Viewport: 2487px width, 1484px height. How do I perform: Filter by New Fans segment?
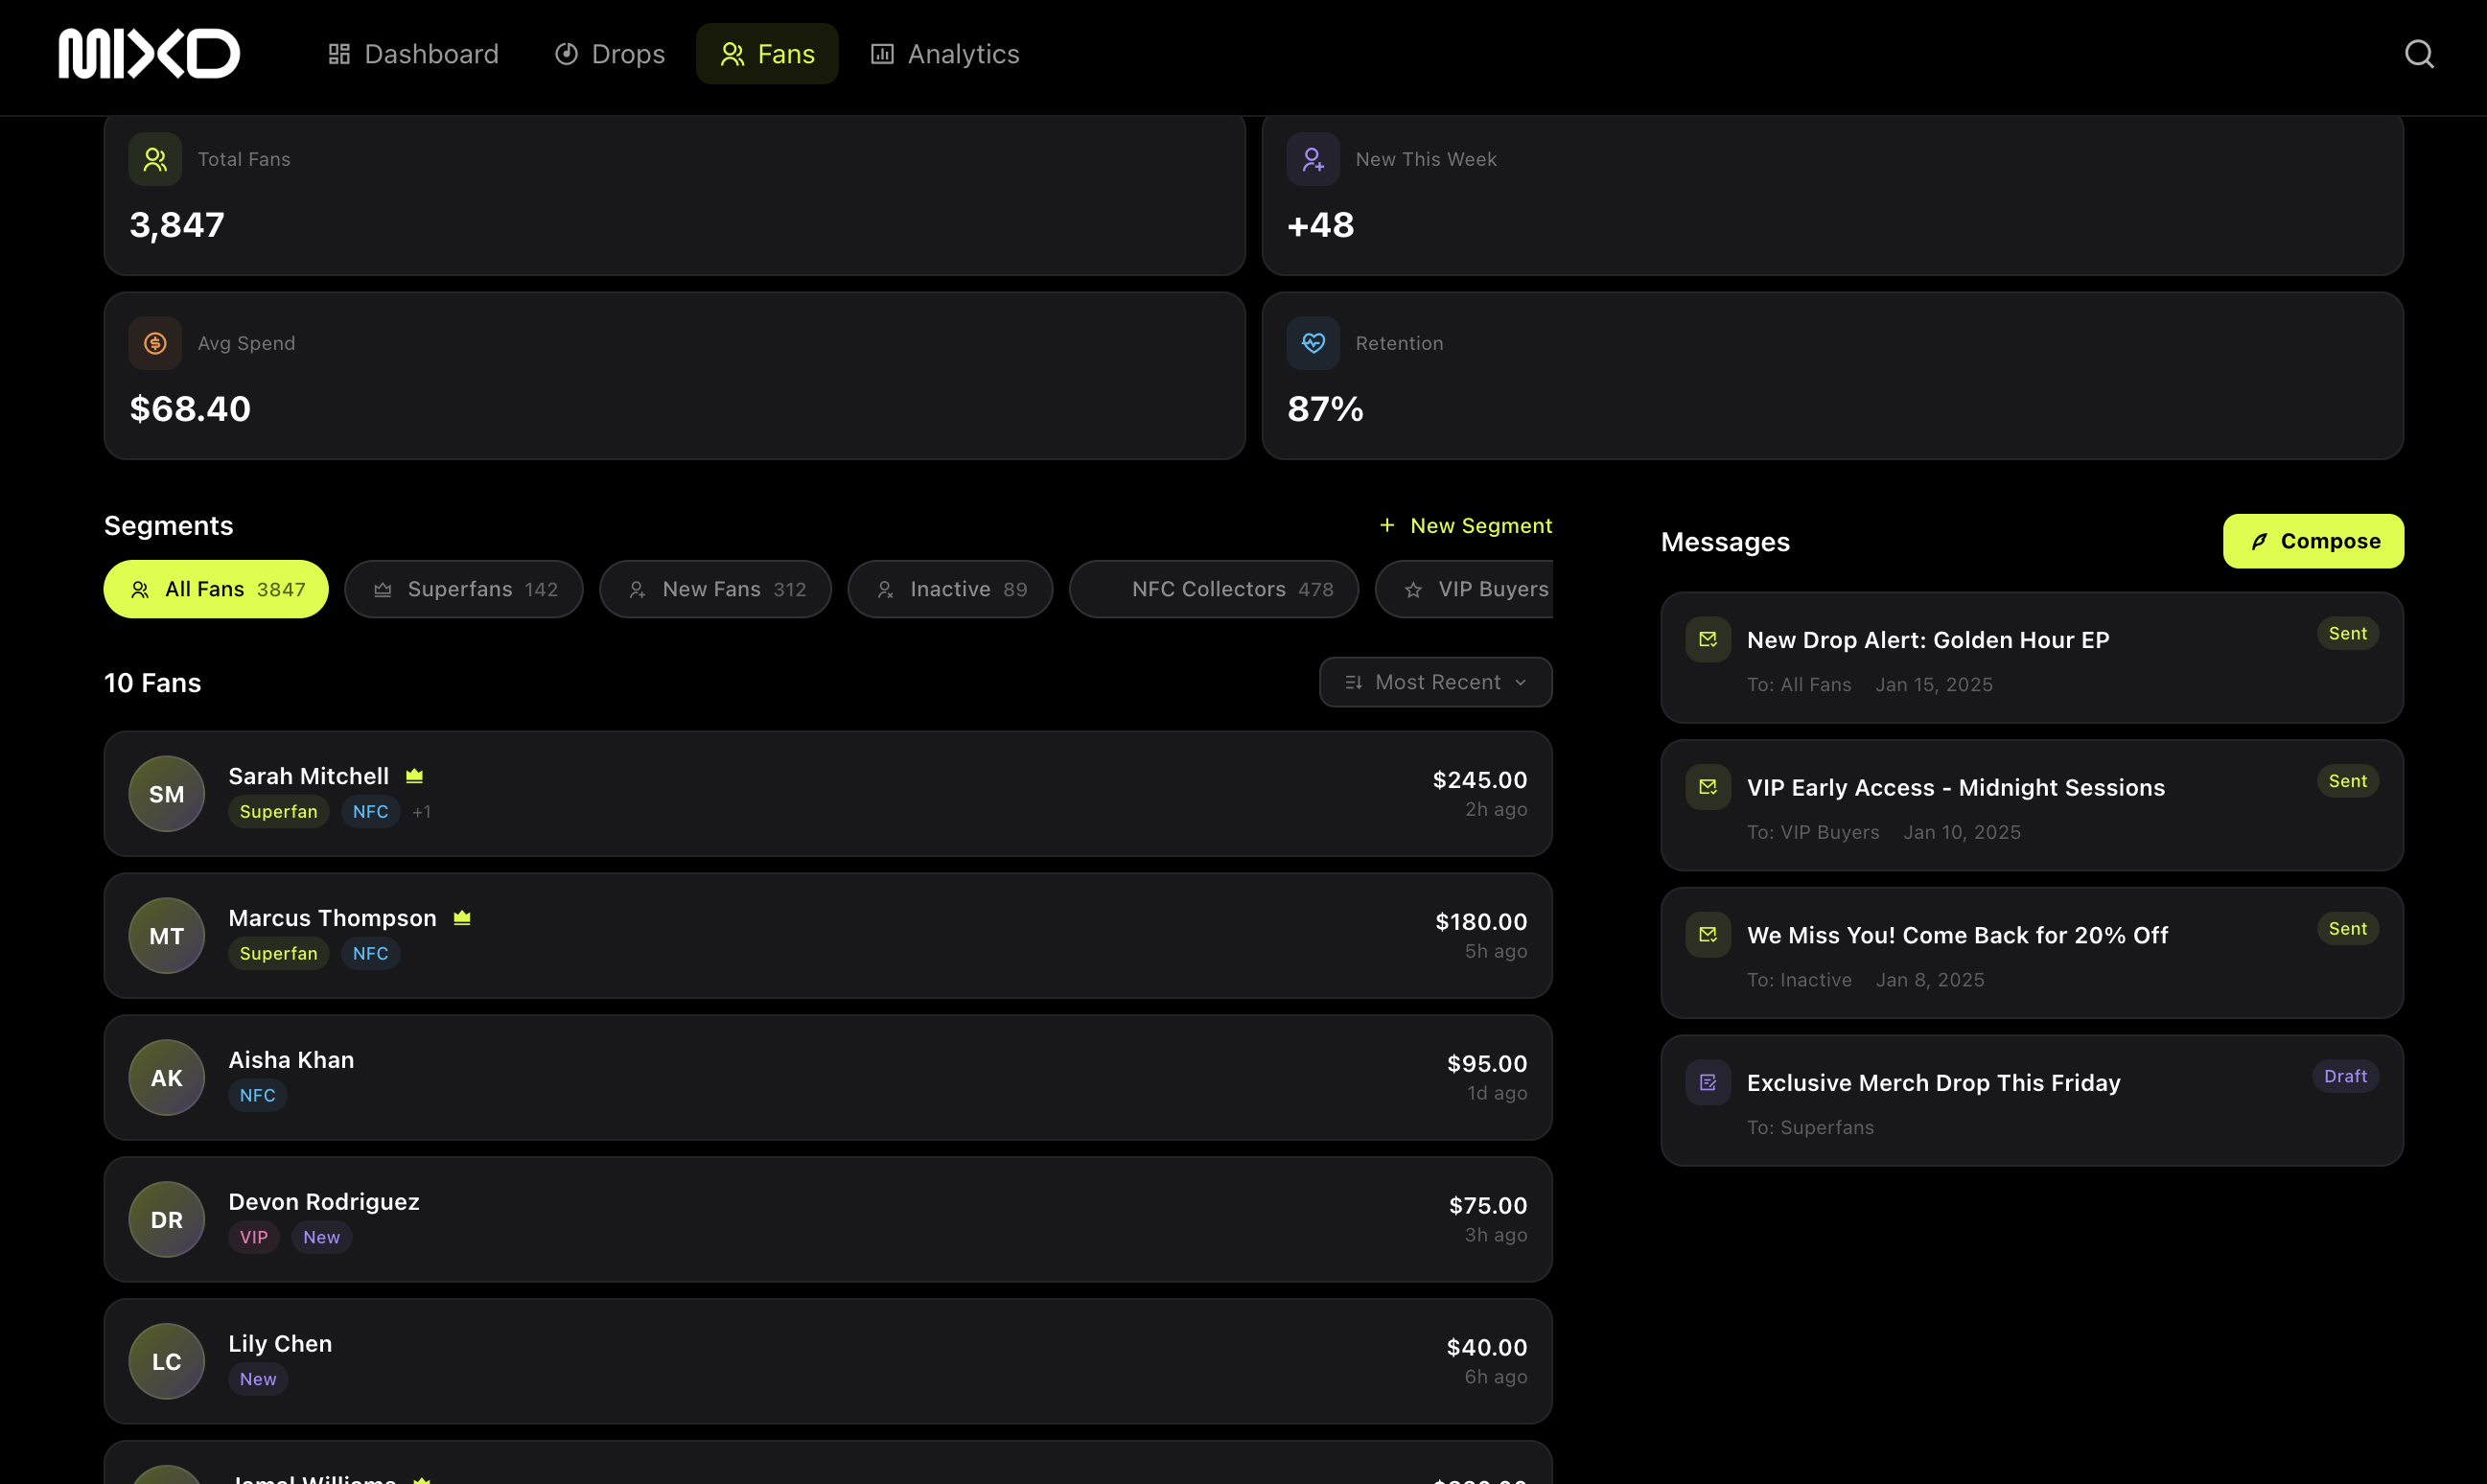pos(716,589)
